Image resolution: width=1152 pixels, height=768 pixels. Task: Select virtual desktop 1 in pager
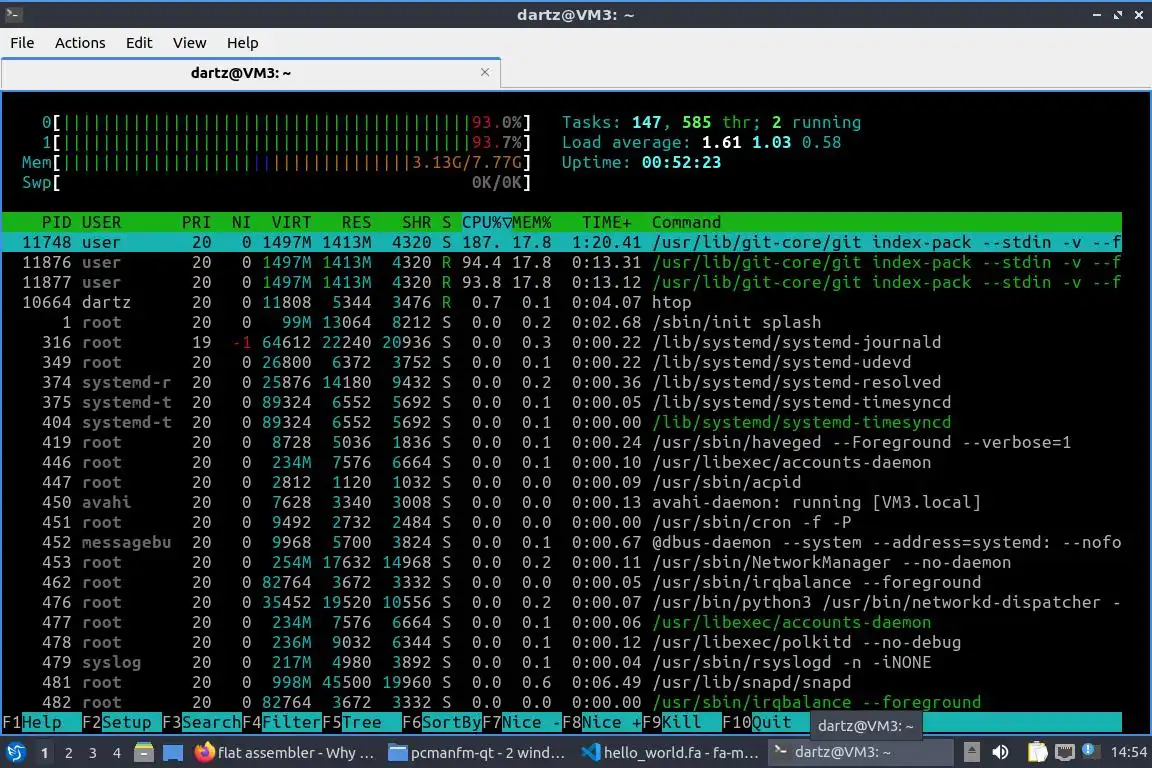click(x=44, y=753)
